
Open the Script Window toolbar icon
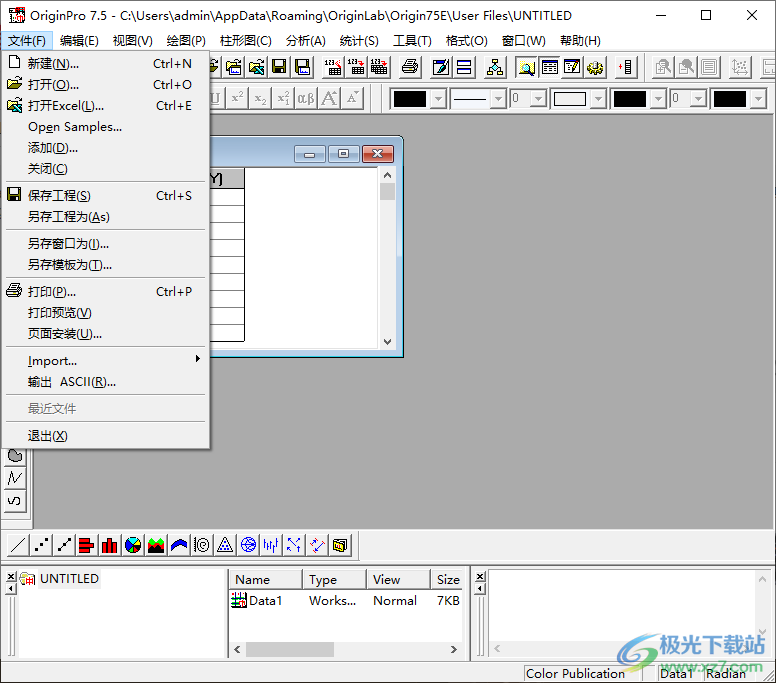[572, 67]
